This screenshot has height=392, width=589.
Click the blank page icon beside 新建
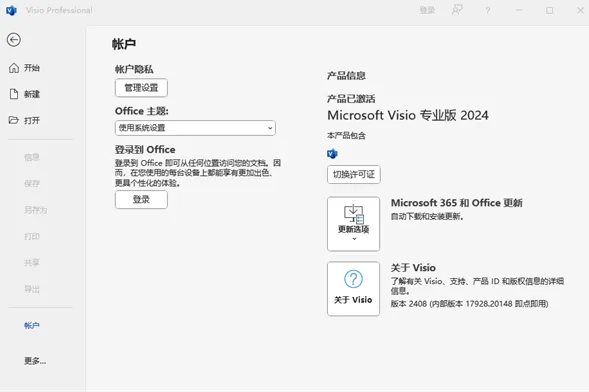click(14, 94)
